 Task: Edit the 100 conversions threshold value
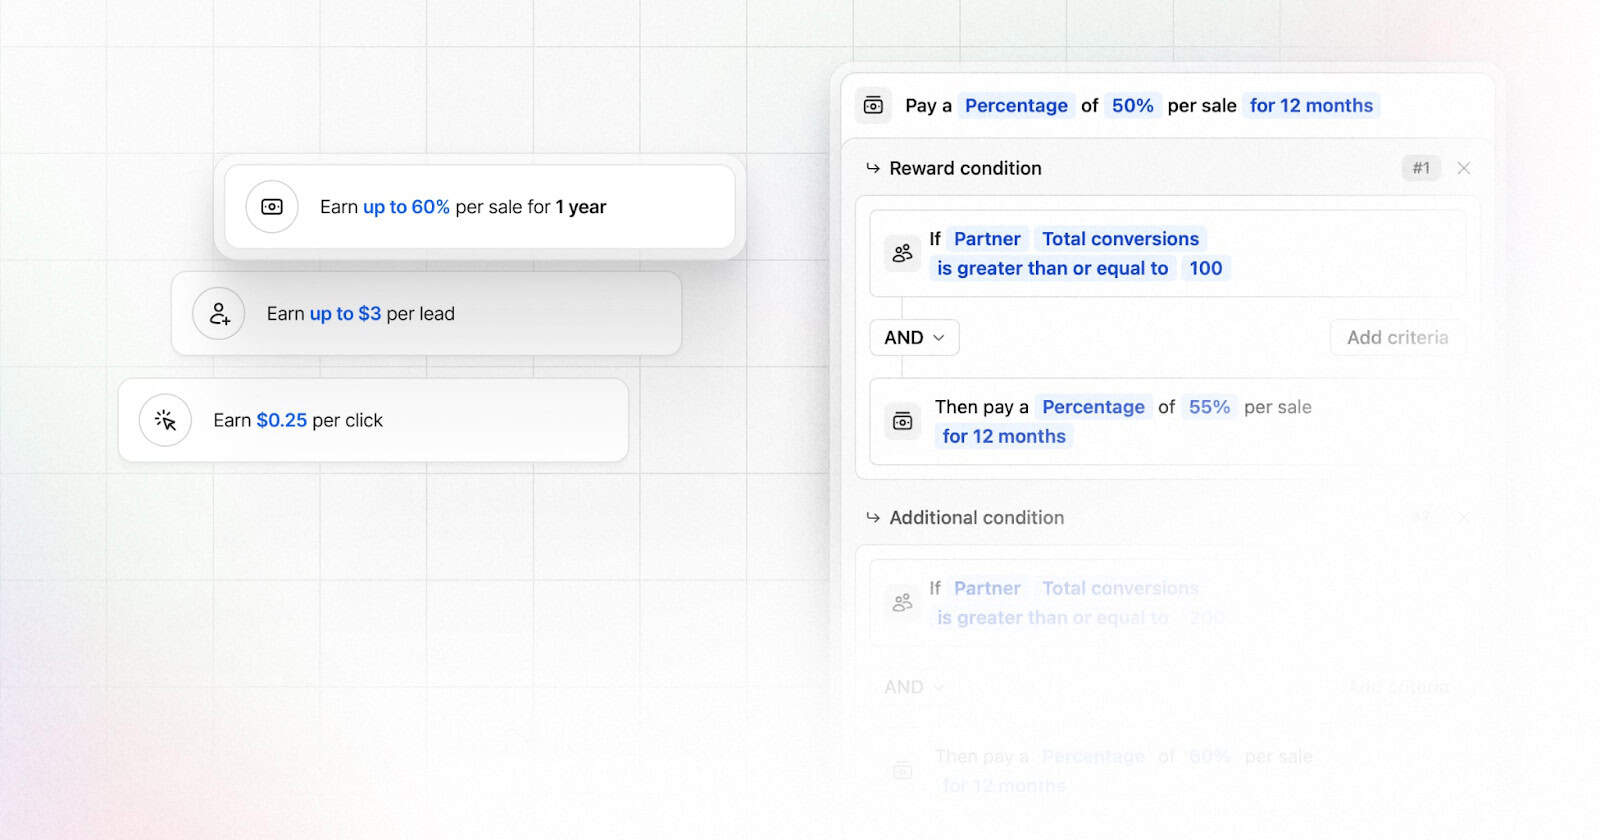(x=1205, y=268)
